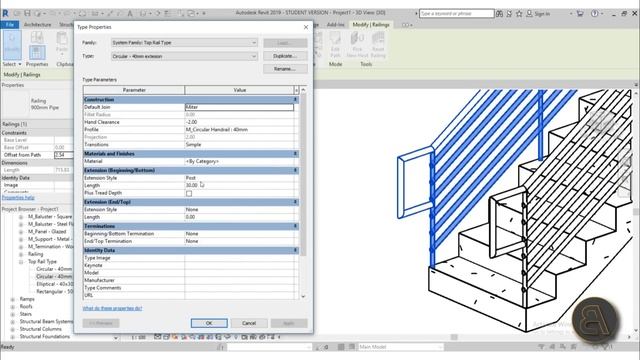Image resolution: width=640 pixels, height=360 pixels.
Task: Open the Architecture ribbon tab
Action: pyautogui.click(x=38, y=24)
